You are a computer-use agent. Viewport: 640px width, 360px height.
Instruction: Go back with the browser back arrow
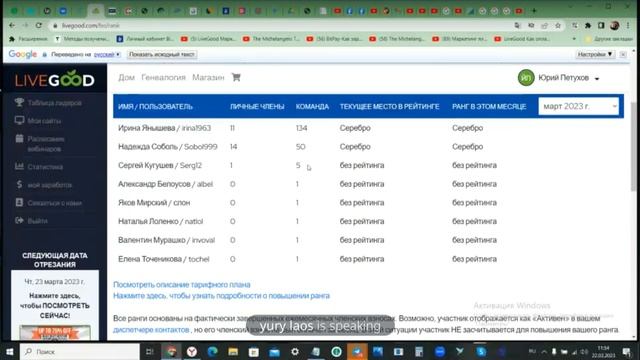point(12,25)
